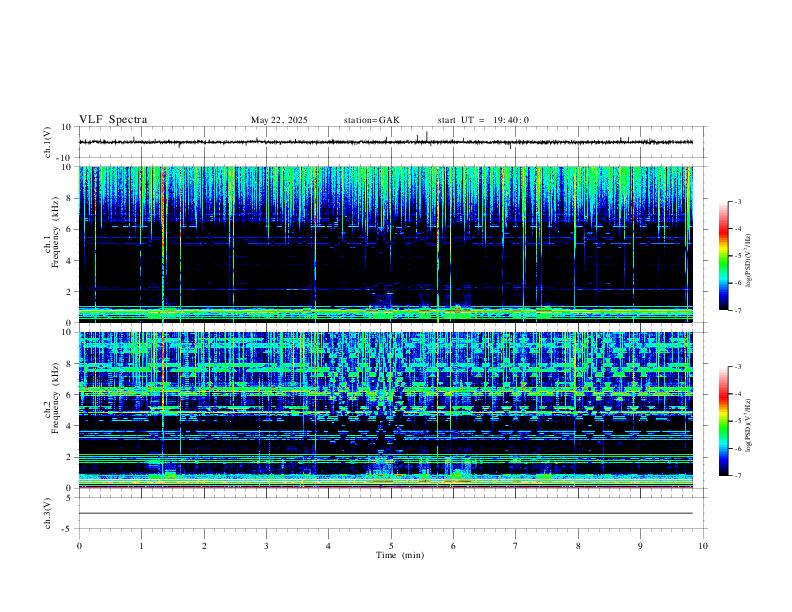The height and width of the screenshot is (612, 792).
Task: Click the time axis tick label '8'
Action: (578, 546)
